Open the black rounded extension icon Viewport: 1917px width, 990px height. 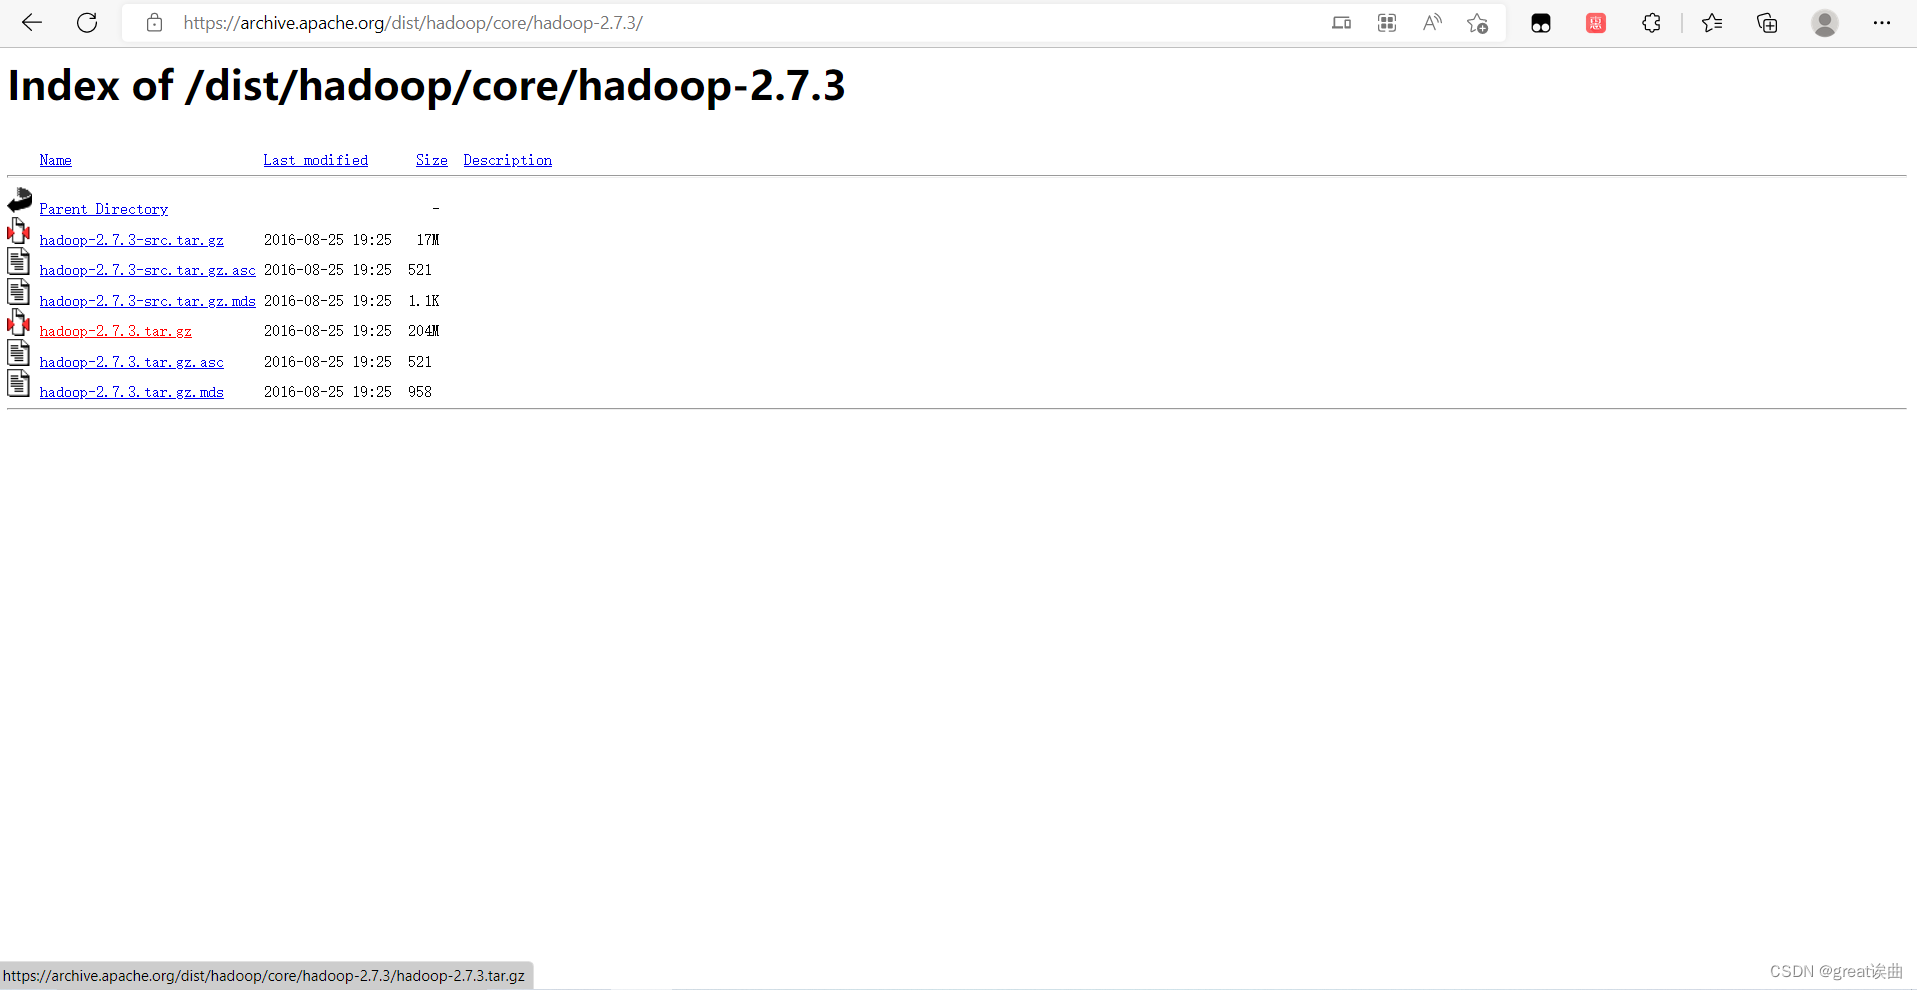pos(1541,23)
